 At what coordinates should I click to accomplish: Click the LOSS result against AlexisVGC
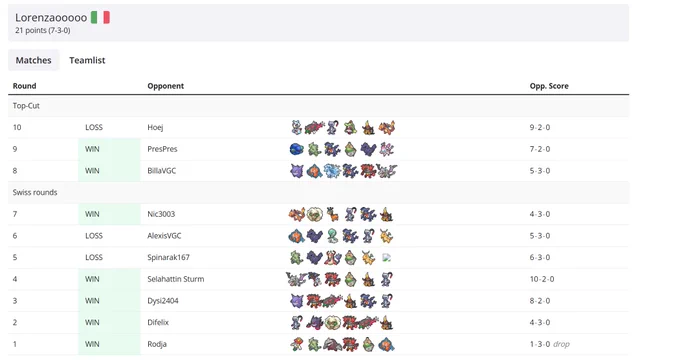tap(94, 236)
